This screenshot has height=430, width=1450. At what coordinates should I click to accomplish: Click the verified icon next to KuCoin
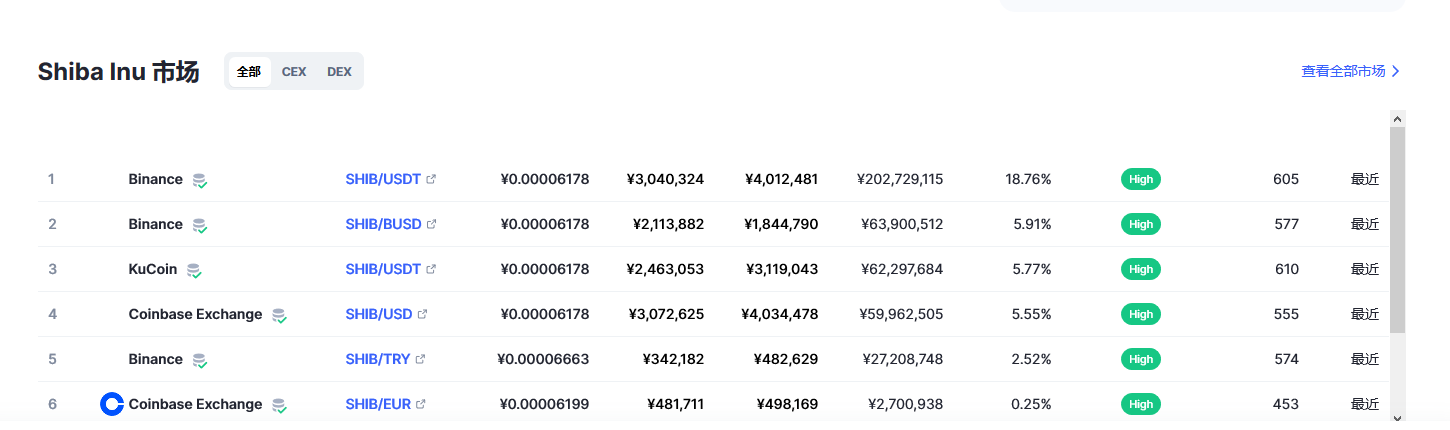coord(194,270)
